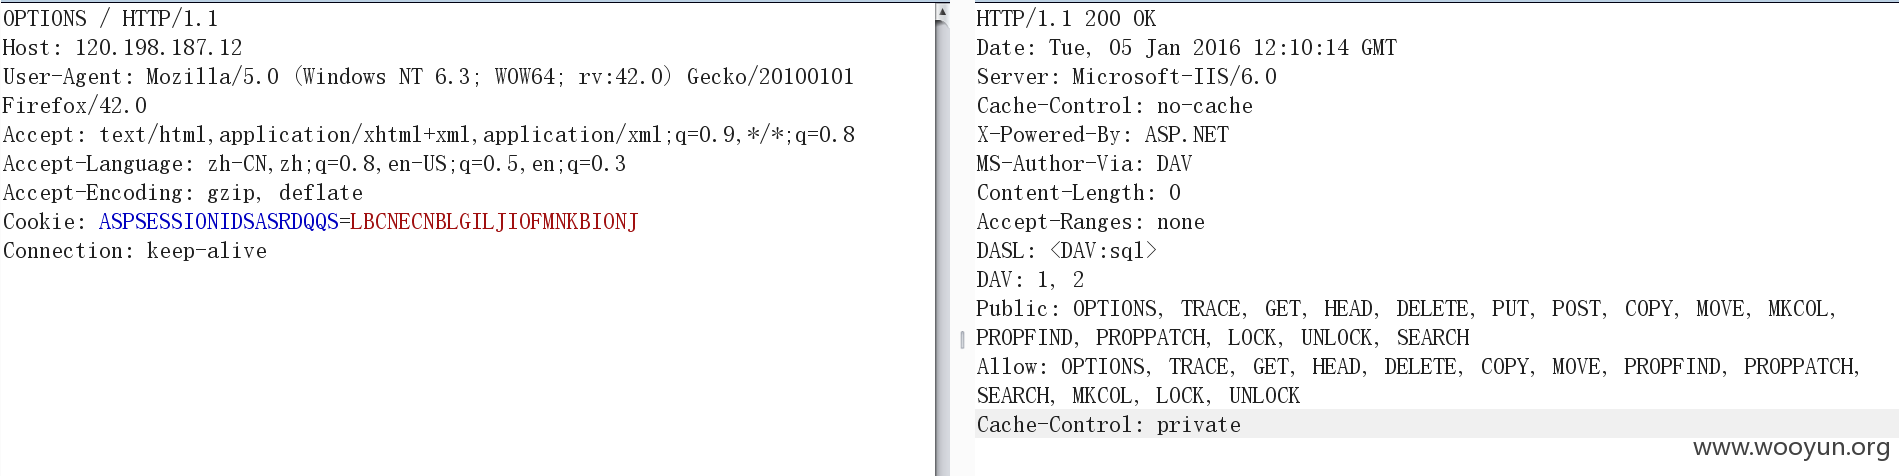Click the Allow: OPTIONS, TRACE methods line

[x=1418, y=381]
